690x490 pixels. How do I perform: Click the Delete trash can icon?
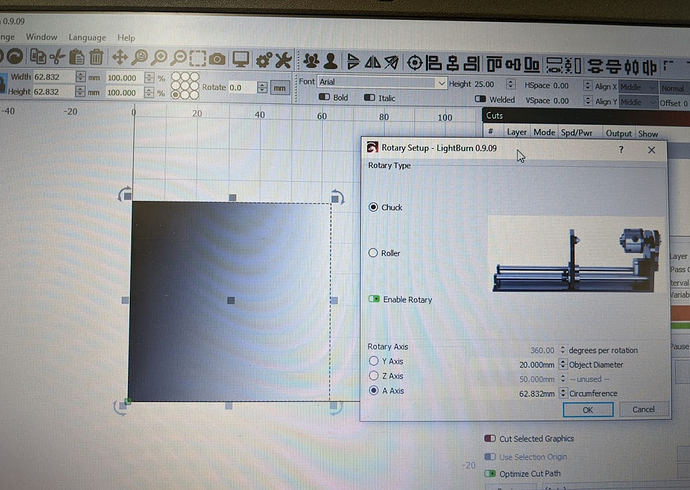(x=96, y=59)
